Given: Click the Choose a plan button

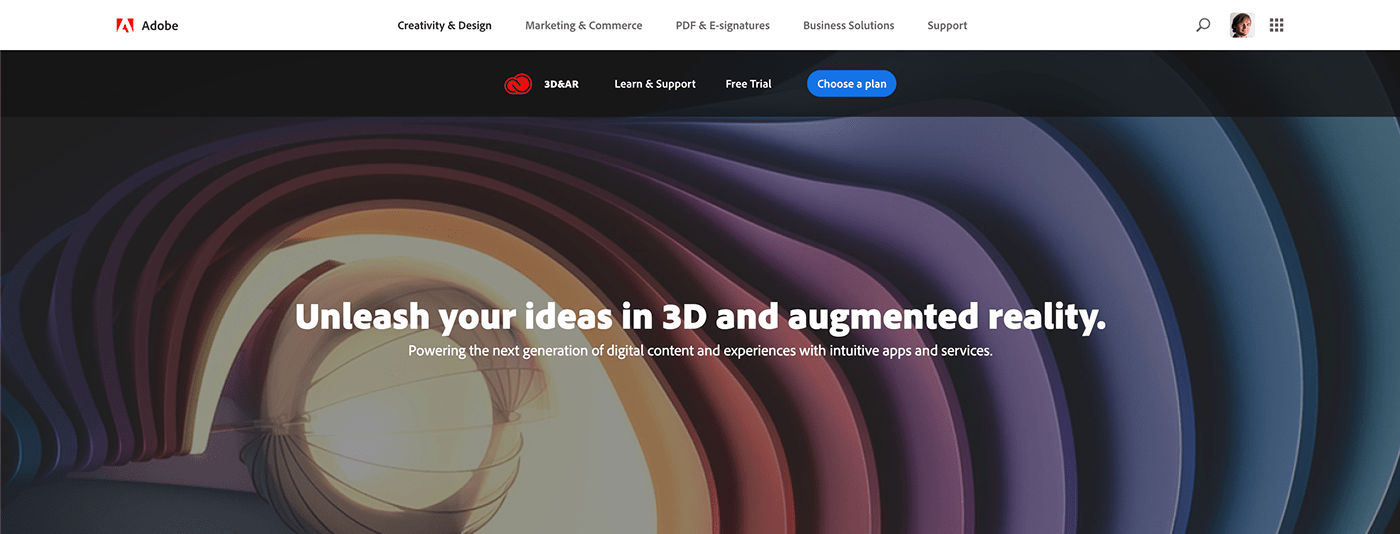Looking at the screenshot, I should click(852, 84).
